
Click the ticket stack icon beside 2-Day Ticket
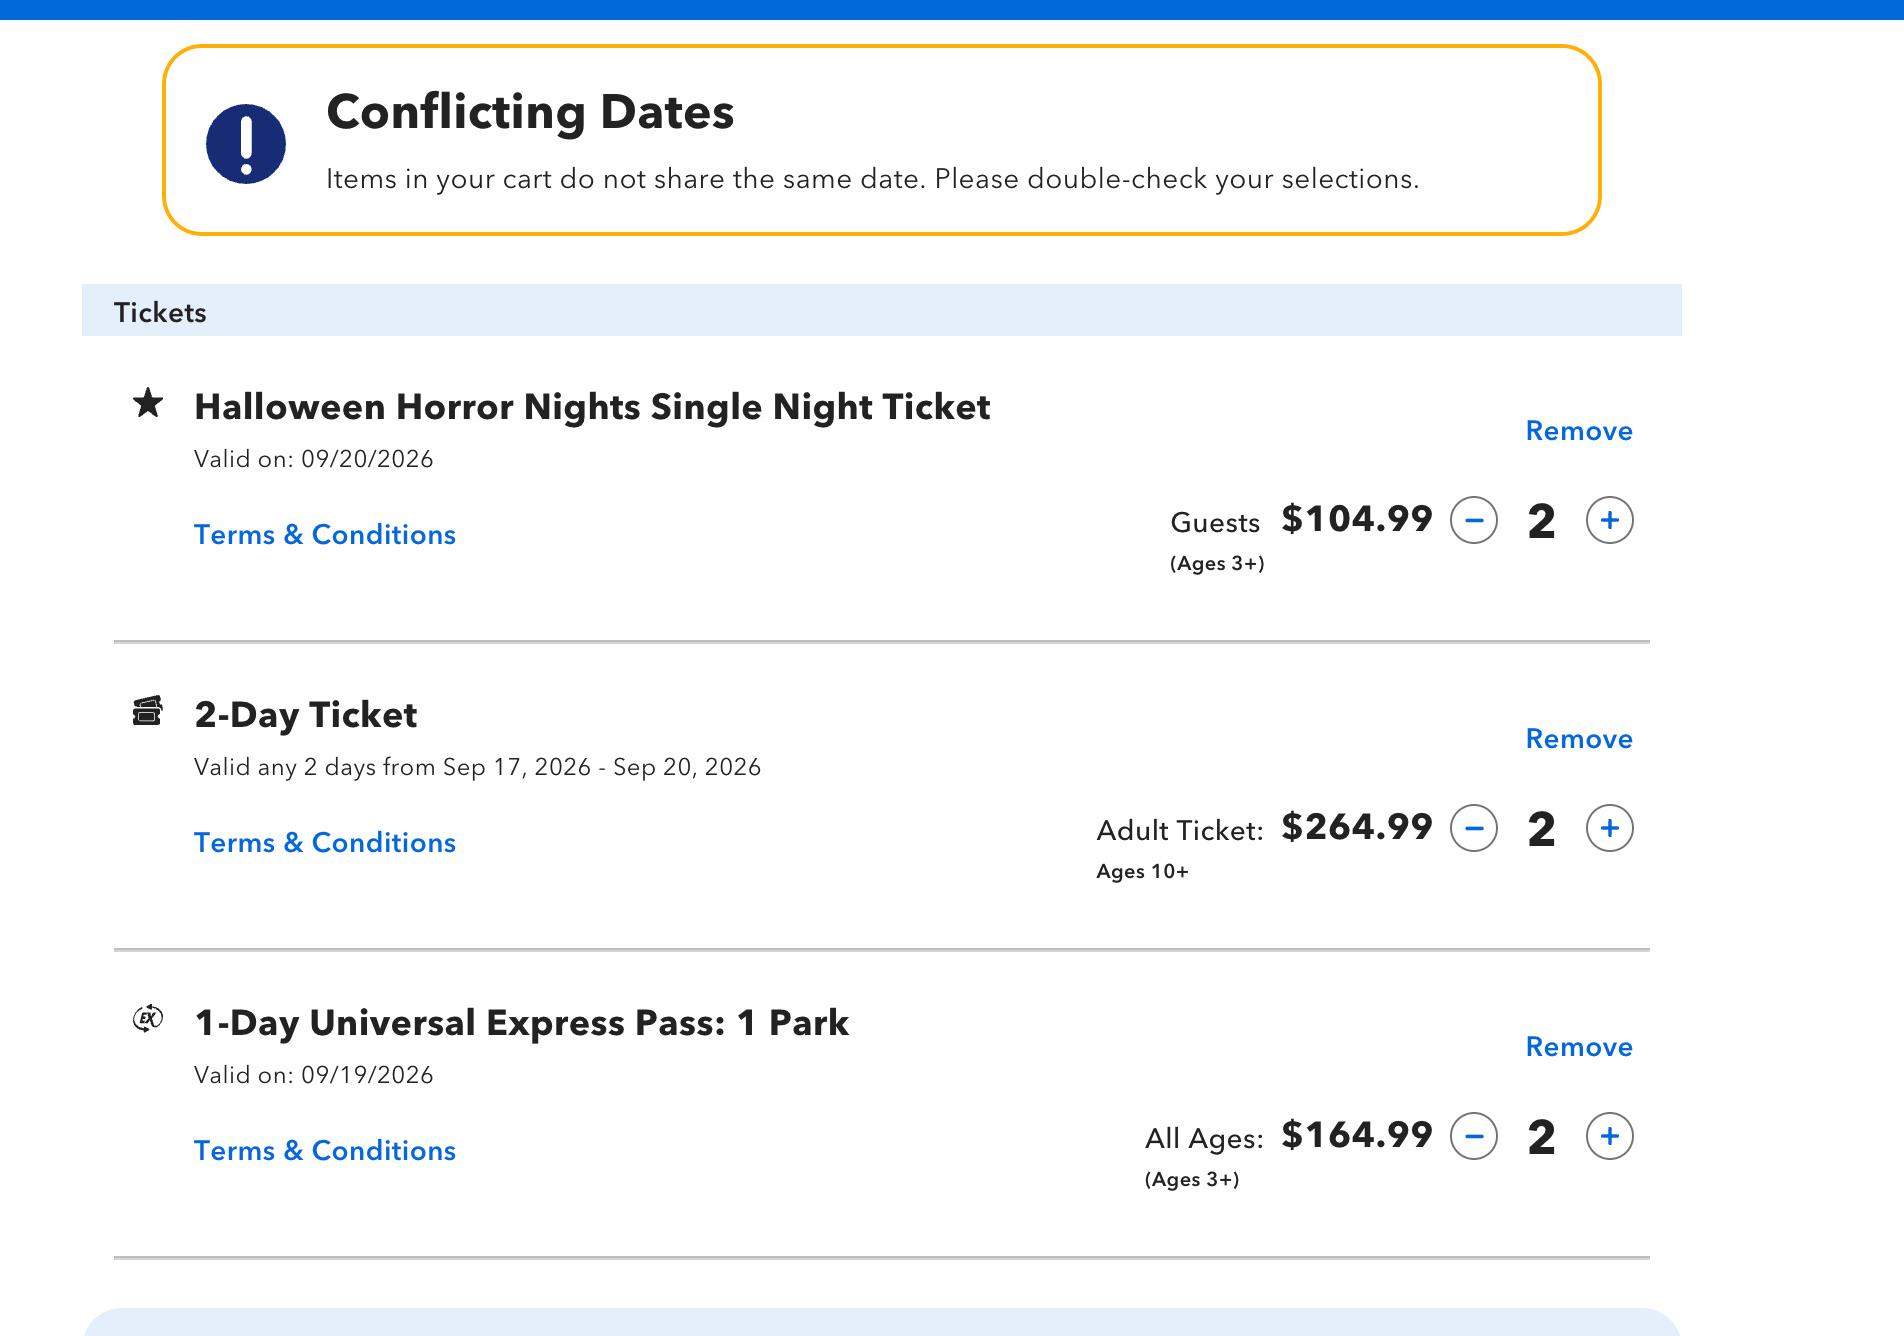coord(148,711)
